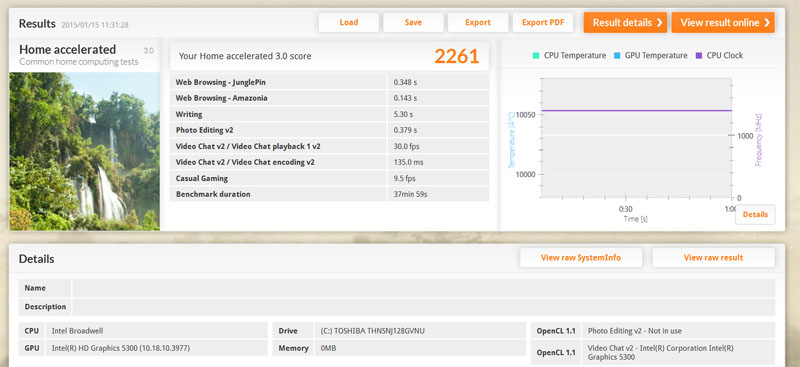The image size is (800, 367).
Task: Select the Video Chat encoding v2 row
Action: click(x=329, y=162)
